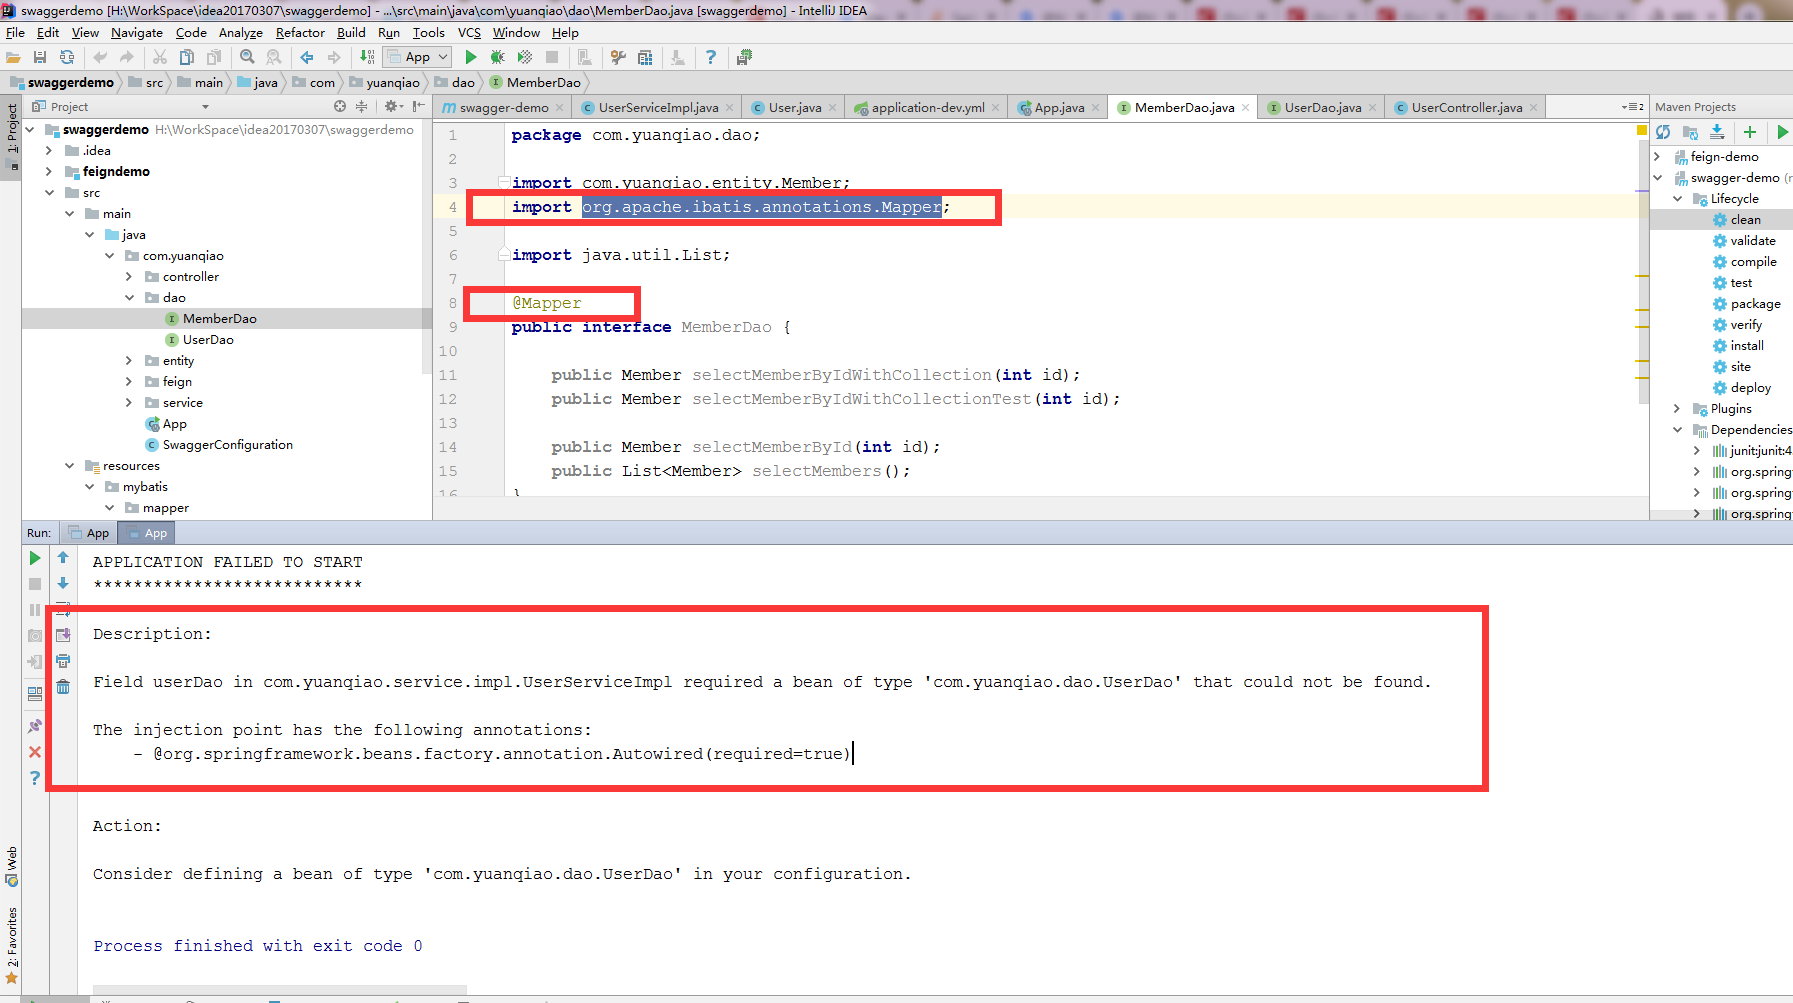
Task: Restore layout icon in Run panel
Action: pos(35,693)
